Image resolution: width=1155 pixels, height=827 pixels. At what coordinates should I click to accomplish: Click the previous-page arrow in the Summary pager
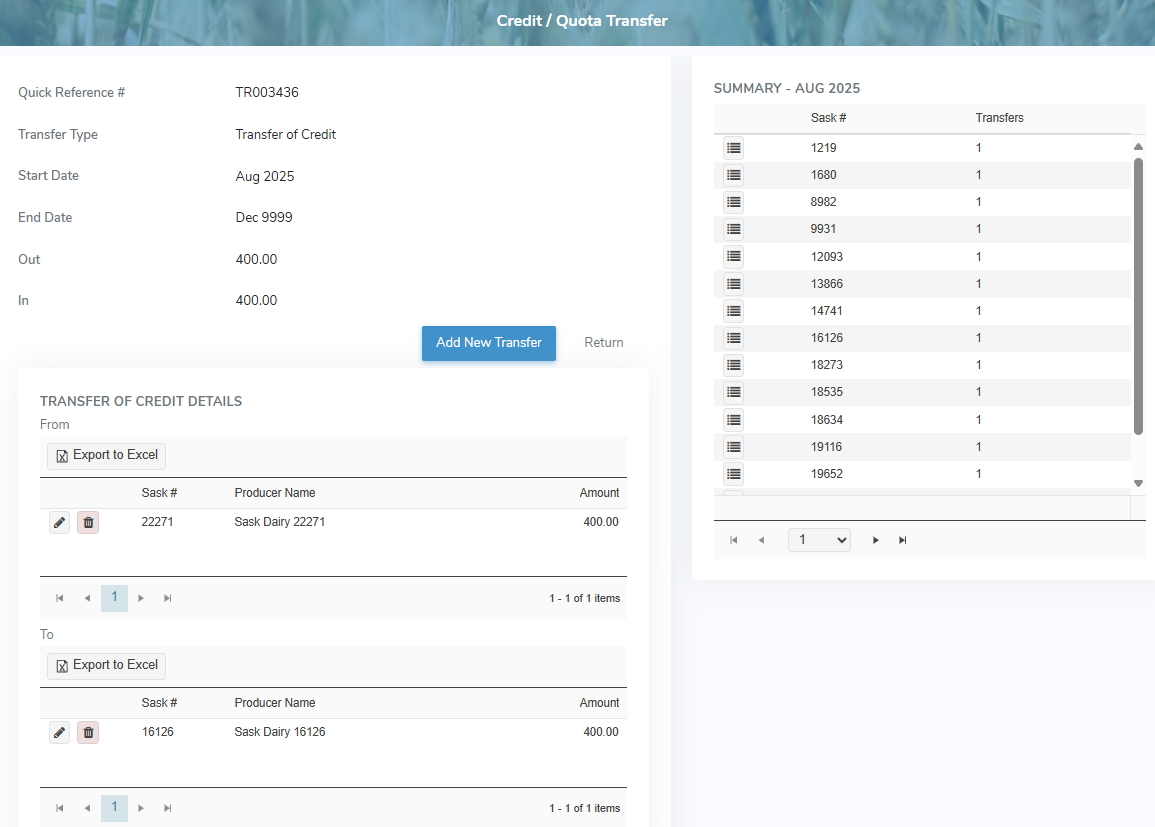click(x=762, y=539)
